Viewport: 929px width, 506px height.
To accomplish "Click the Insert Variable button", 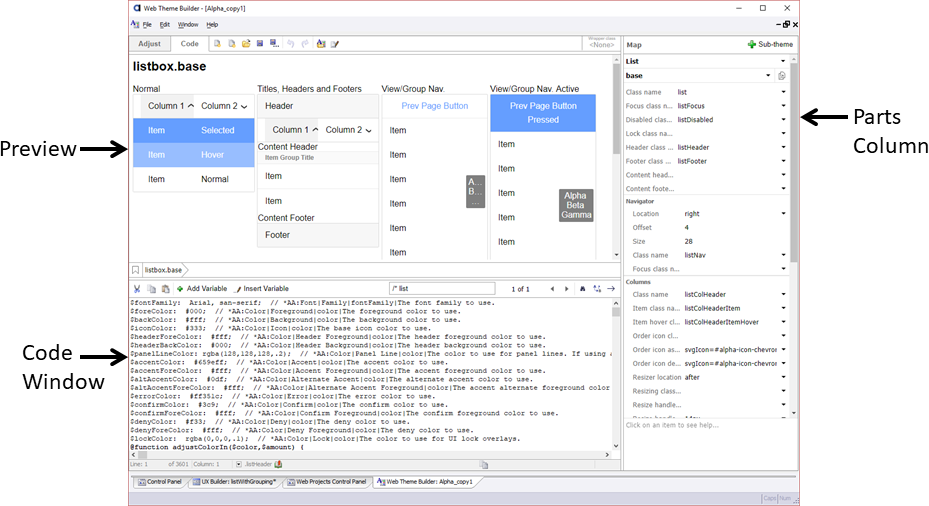I will [262, 289].
